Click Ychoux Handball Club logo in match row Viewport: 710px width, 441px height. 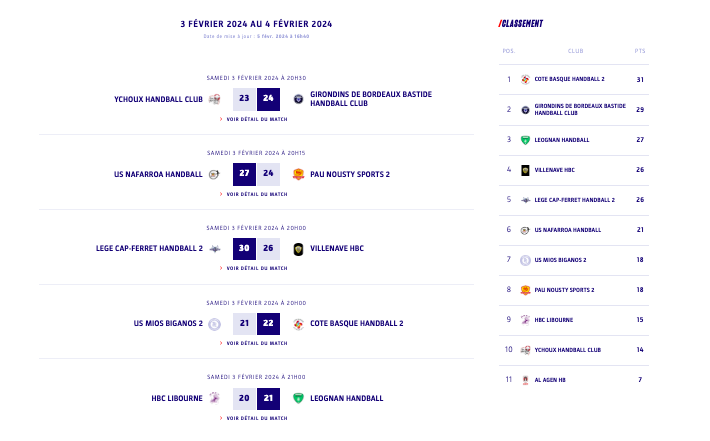pos(215,99)
